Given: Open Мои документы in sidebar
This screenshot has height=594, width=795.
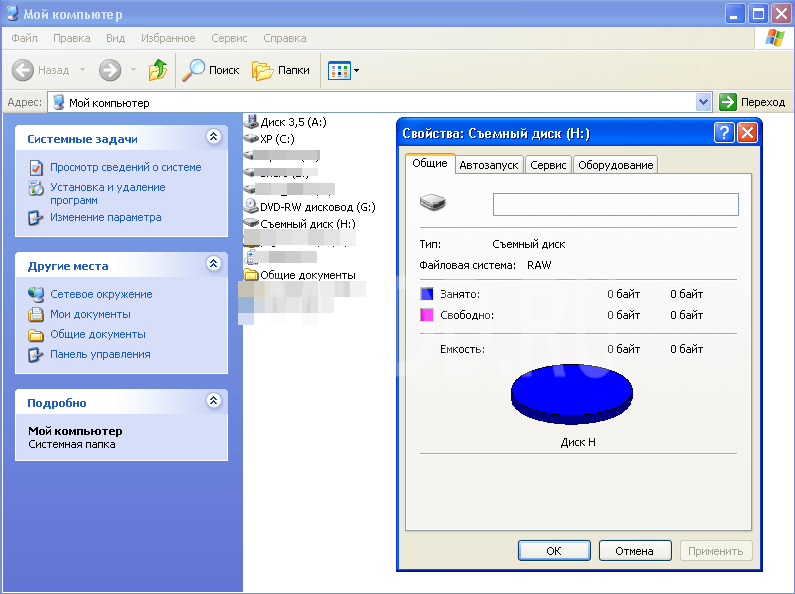Looking at the screenshot, I should (x=90, y=314).
